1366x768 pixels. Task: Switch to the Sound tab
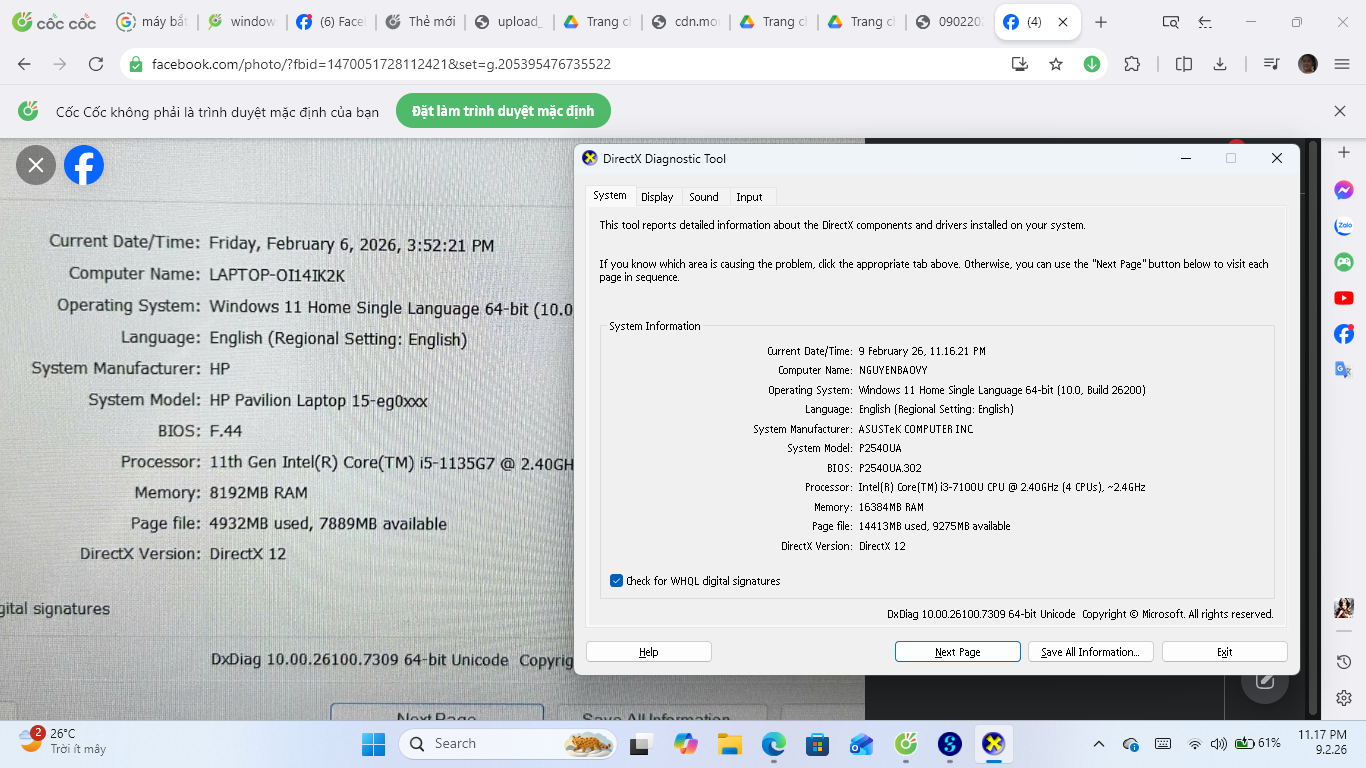pos(703,196)
